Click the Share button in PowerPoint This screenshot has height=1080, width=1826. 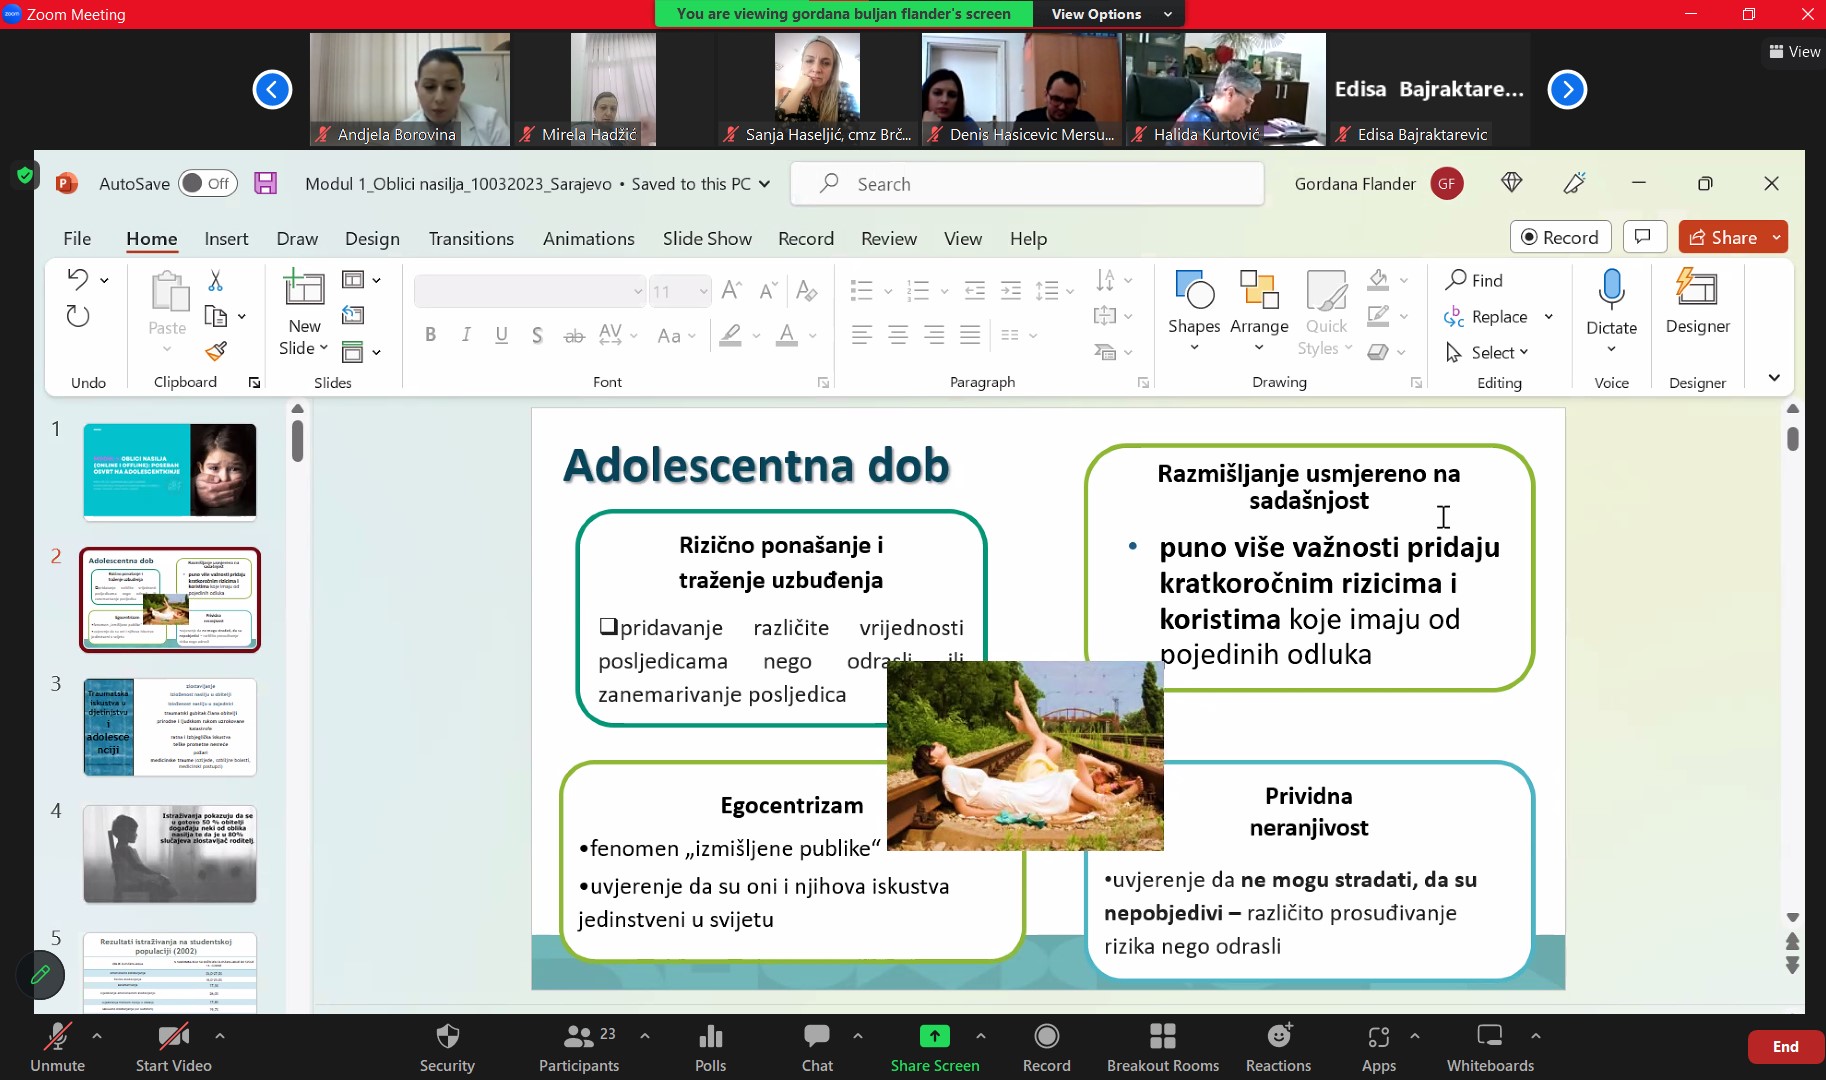[1724, 237]
